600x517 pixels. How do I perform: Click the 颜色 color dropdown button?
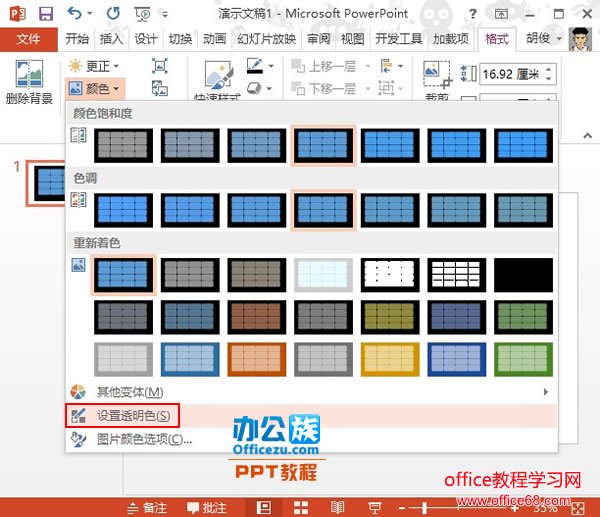pos(95,88)
